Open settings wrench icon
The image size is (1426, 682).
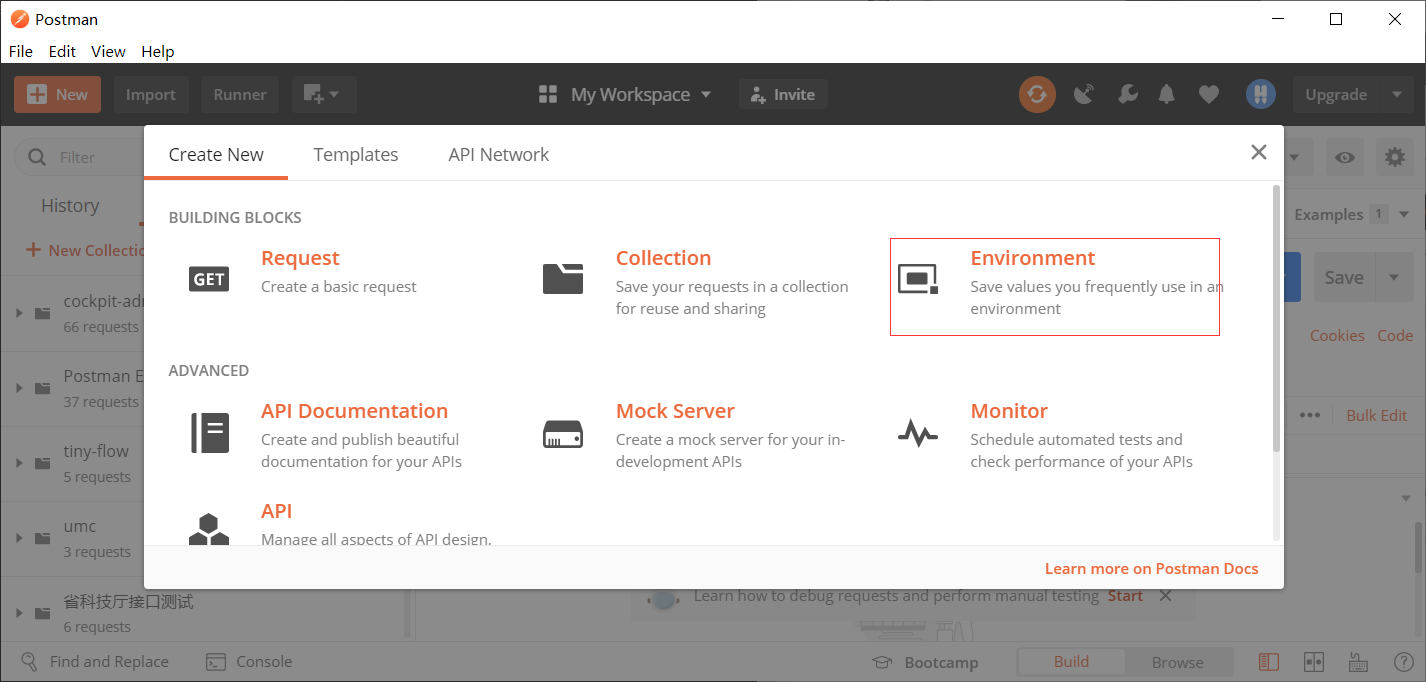coord(1126,95)
